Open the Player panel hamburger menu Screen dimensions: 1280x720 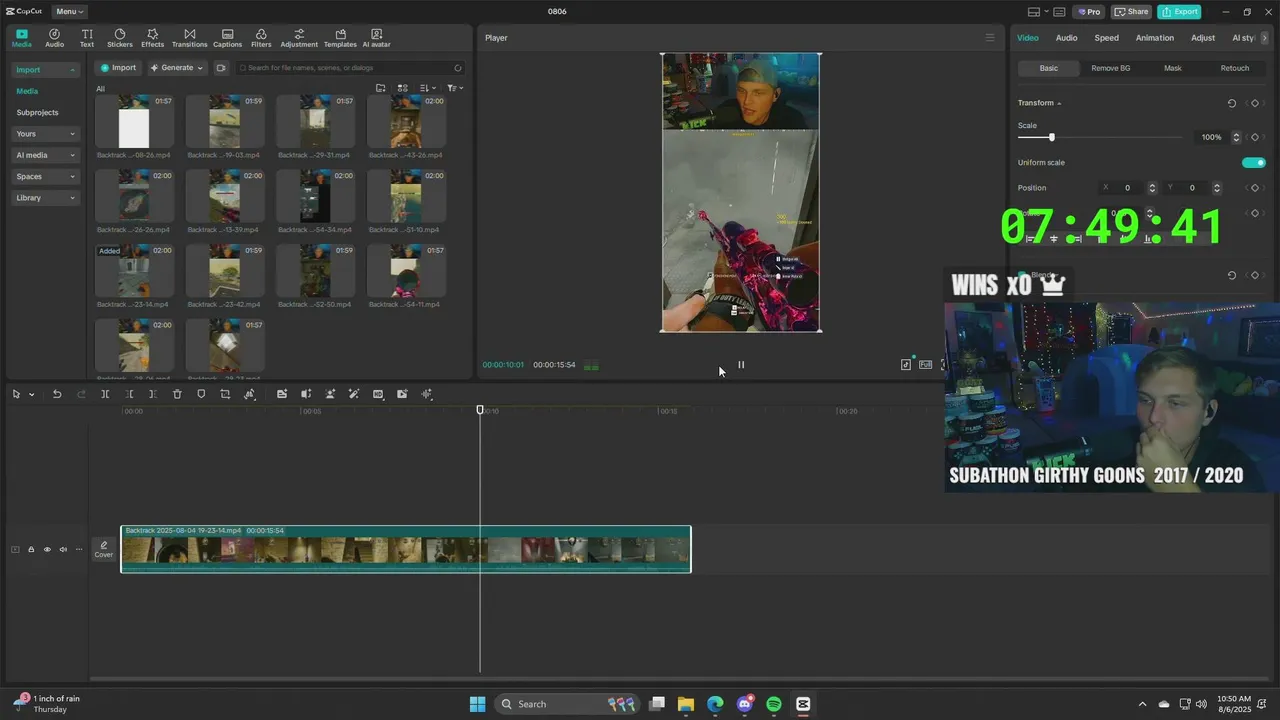click(990, 38)
